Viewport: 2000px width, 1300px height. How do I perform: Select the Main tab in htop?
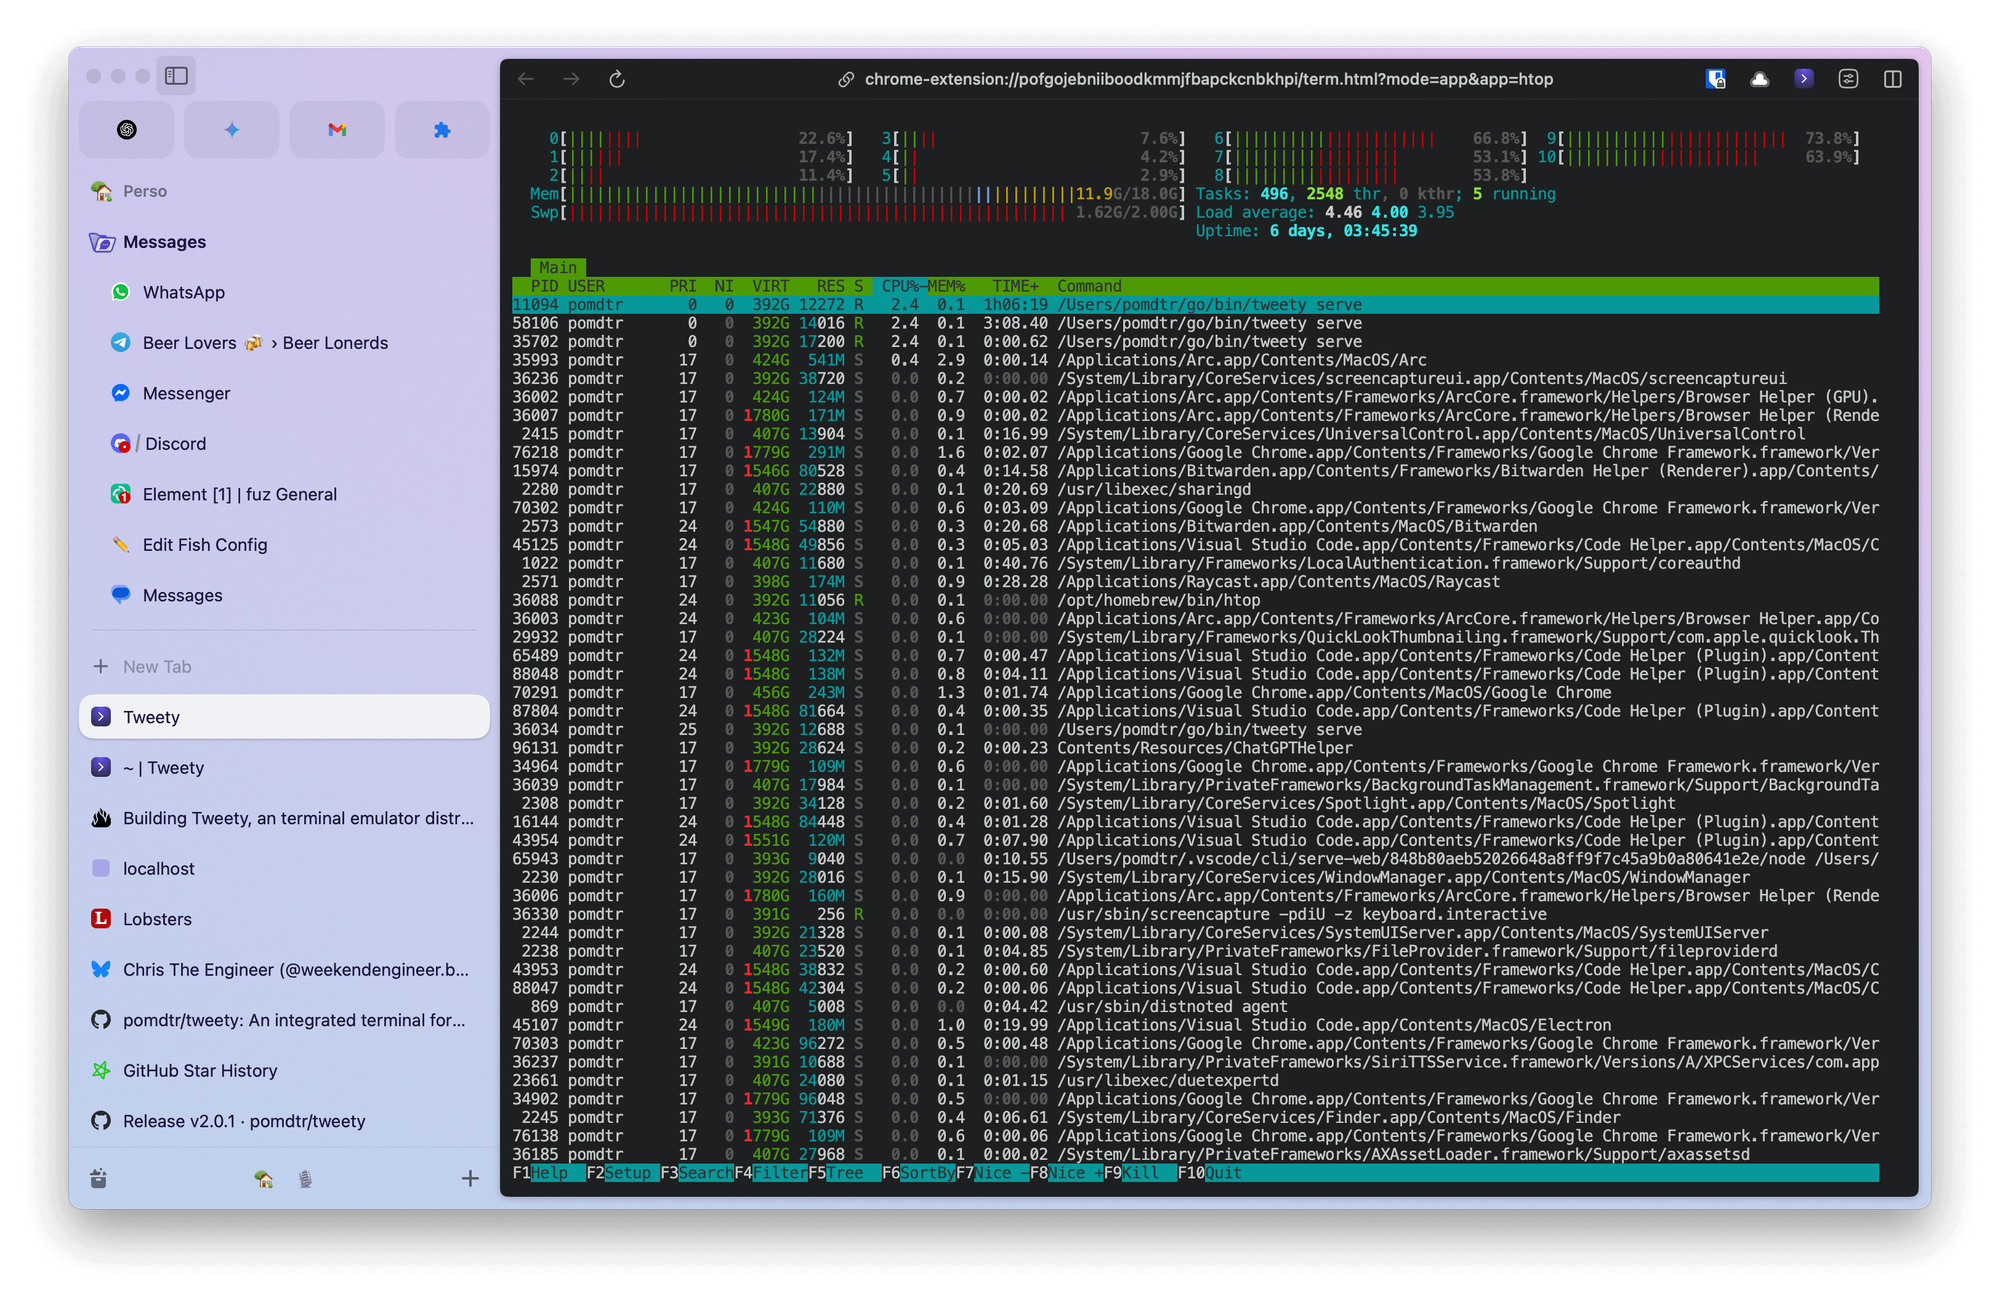(x=558, y=267)
